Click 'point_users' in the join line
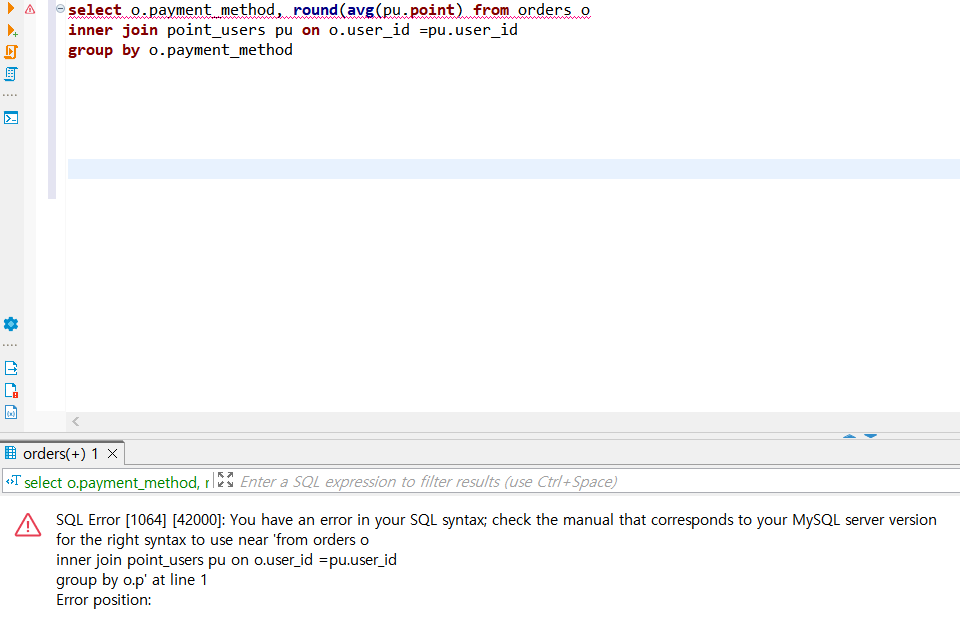This screenshot has width=960, height=635. pyautogui.click(x=216, y=30)
